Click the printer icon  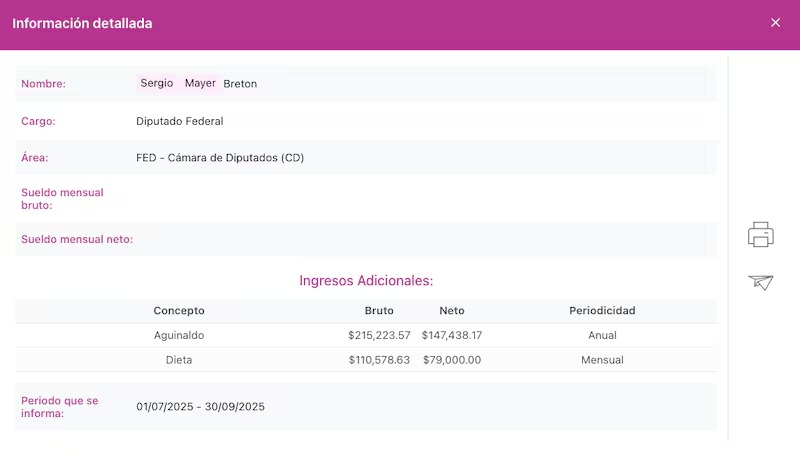761,235
